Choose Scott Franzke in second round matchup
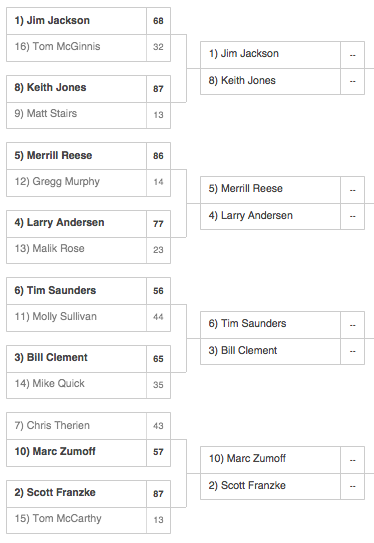 tap(282, 486)
